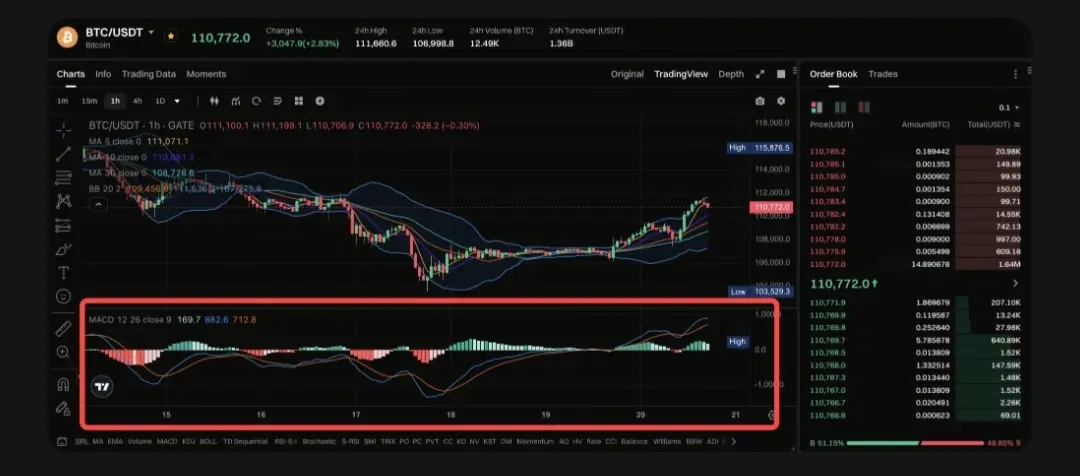Click the Bitcoin coin logo
The image size is (1080, 476).
(x=68, y=37)
